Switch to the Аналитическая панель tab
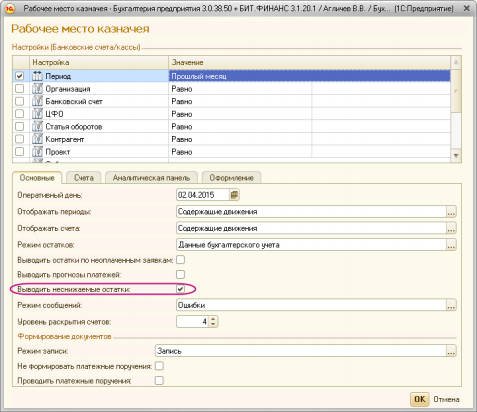The width and height of the screenshot is (477, 412). pos(151,178)
